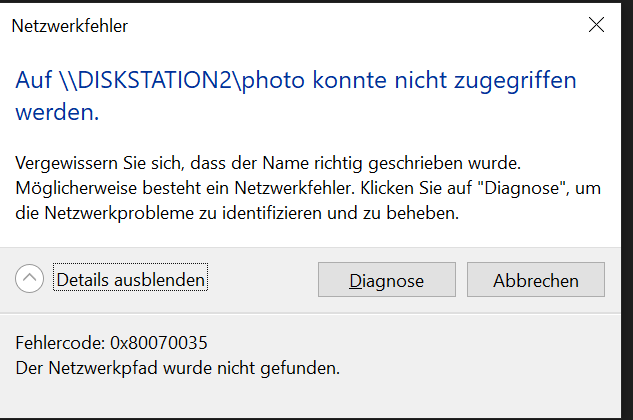Click the error code 0x80070035 value

[x=159, y=343]
